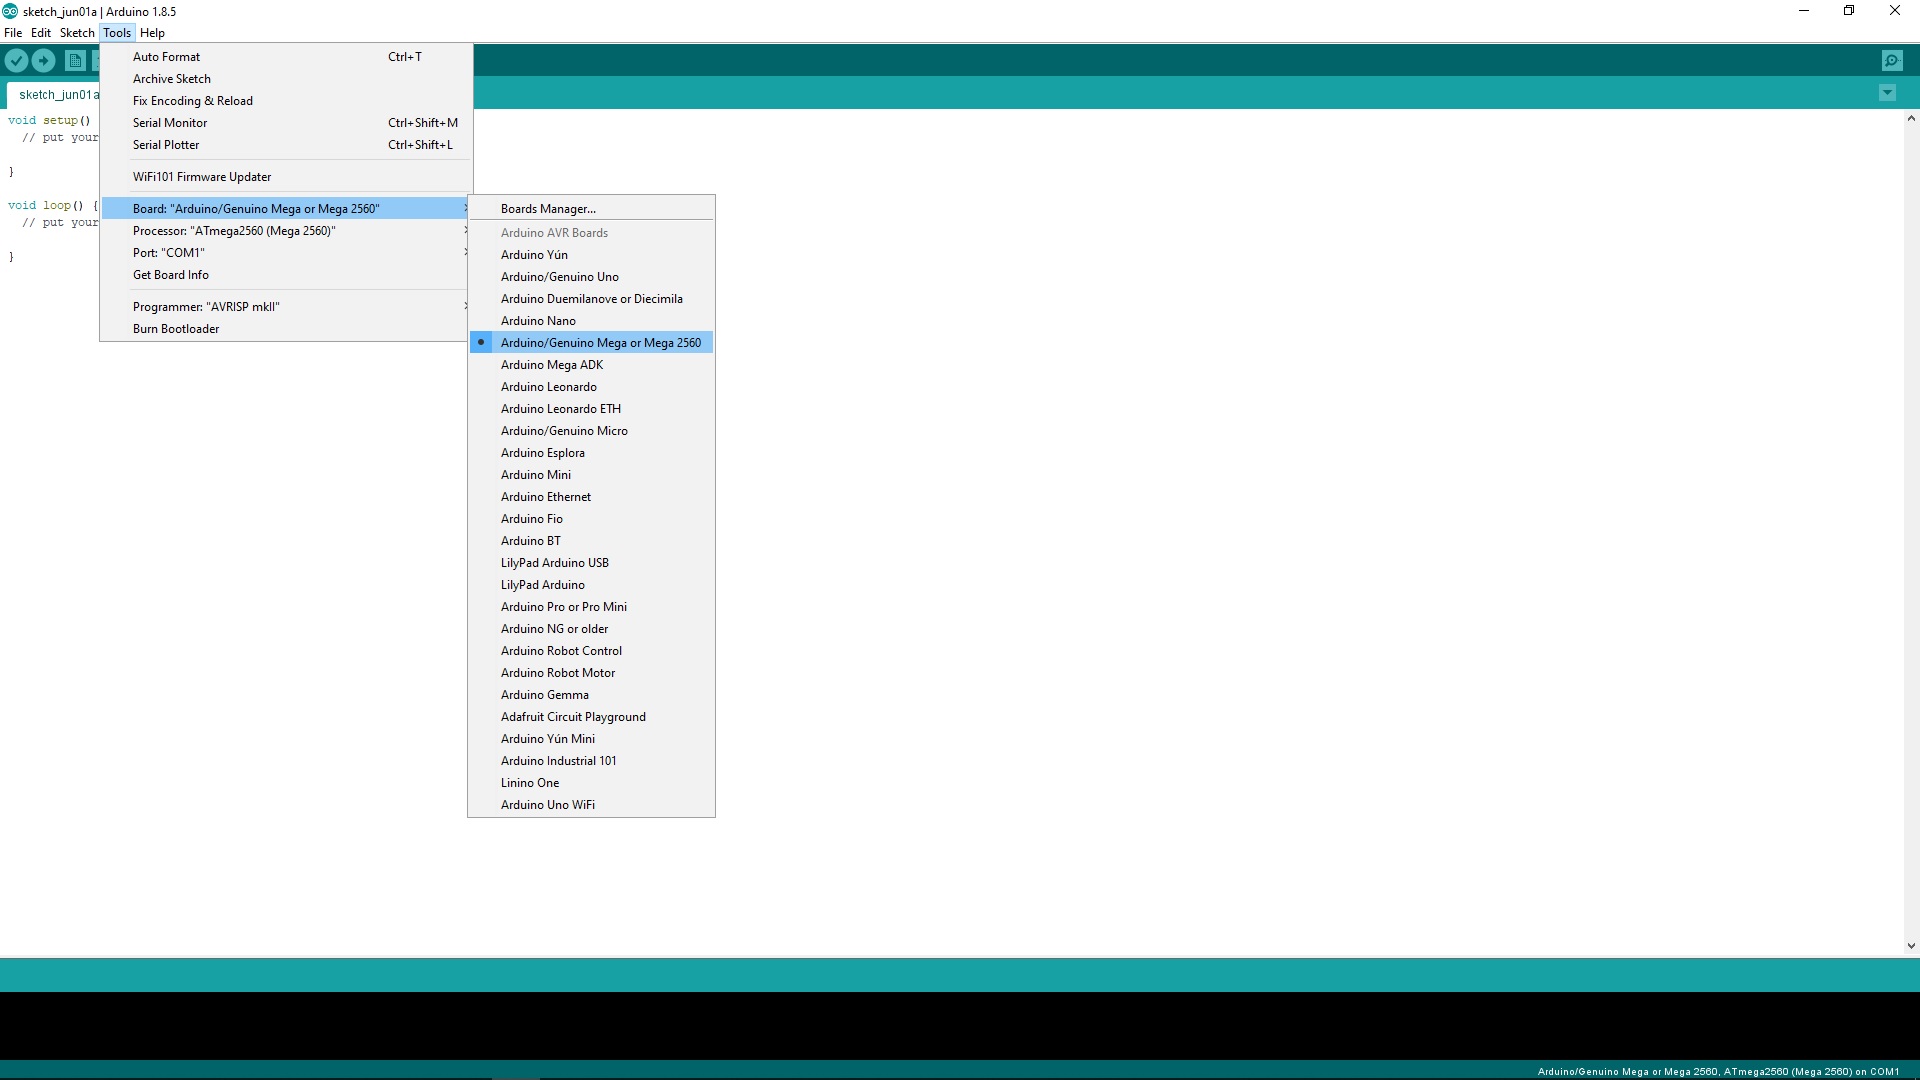Open the Edit menu
The width and height of the screenshot is (1920, 1080).
pos(41,33)
